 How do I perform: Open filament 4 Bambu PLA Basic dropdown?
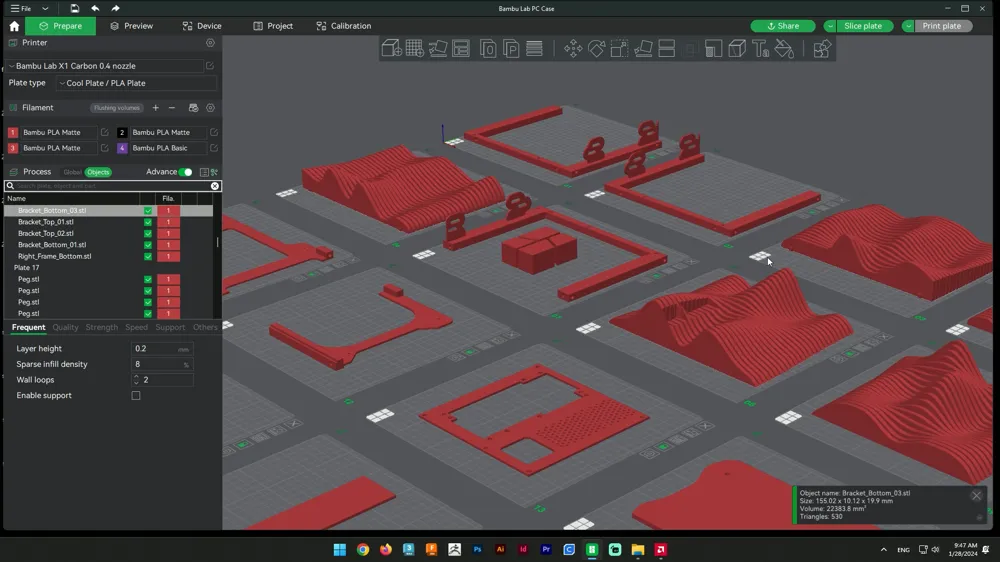pyautogui.click(x=168, y=147)
